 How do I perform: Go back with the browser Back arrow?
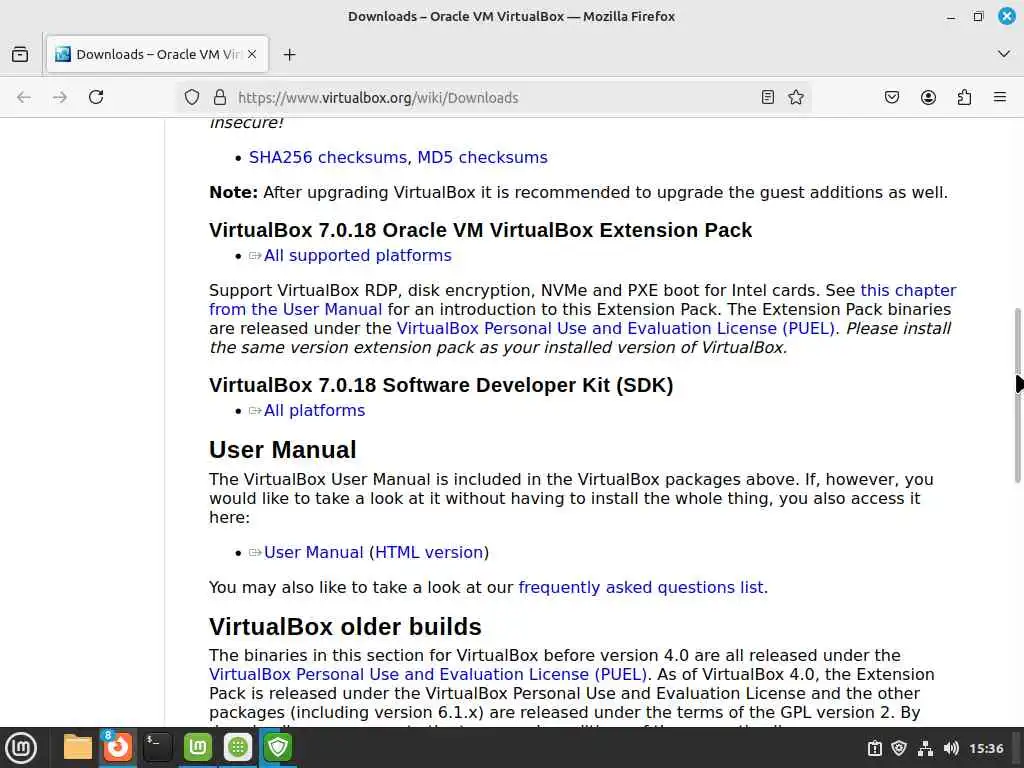[x=24, y=97]
